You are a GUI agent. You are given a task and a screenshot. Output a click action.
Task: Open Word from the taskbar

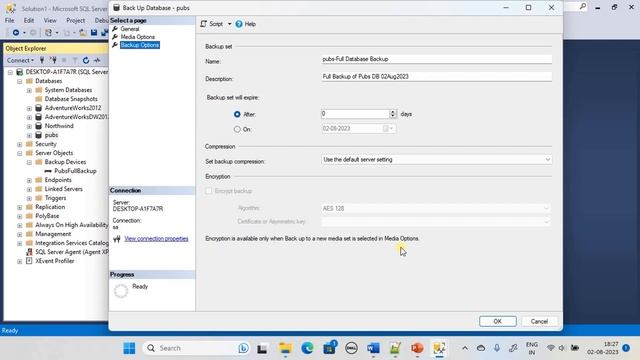click(373, 348)
